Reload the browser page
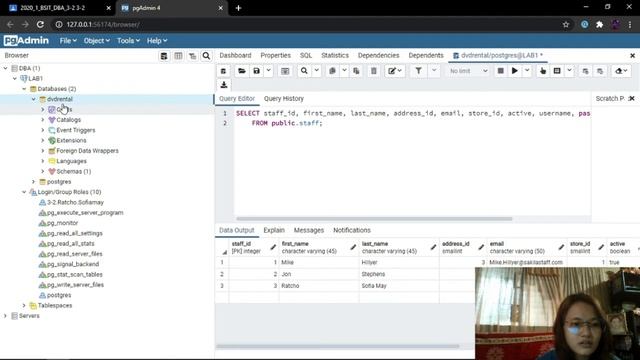 [40, 24]
